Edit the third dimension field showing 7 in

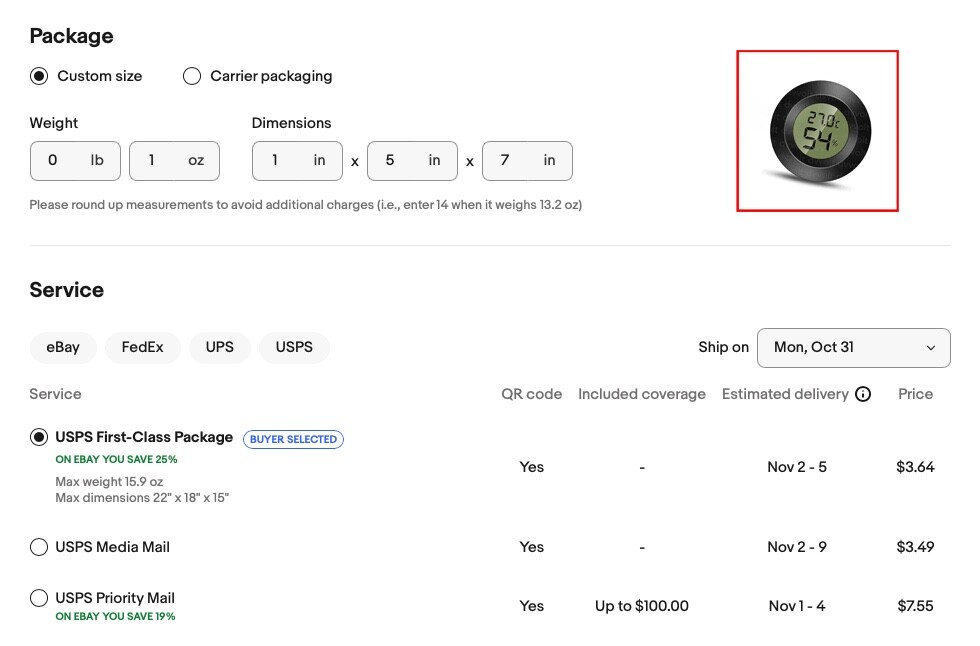coord(528,161)
